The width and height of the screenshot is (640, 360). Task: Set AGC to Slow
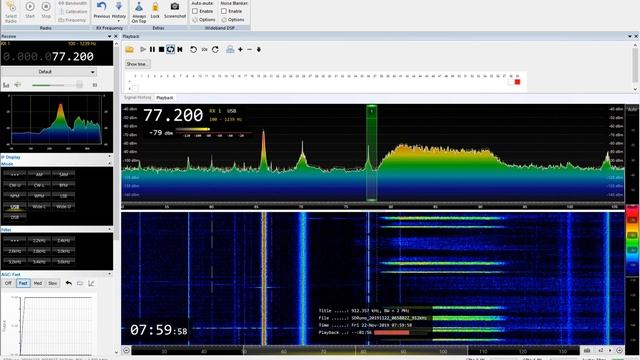point(53,283)
